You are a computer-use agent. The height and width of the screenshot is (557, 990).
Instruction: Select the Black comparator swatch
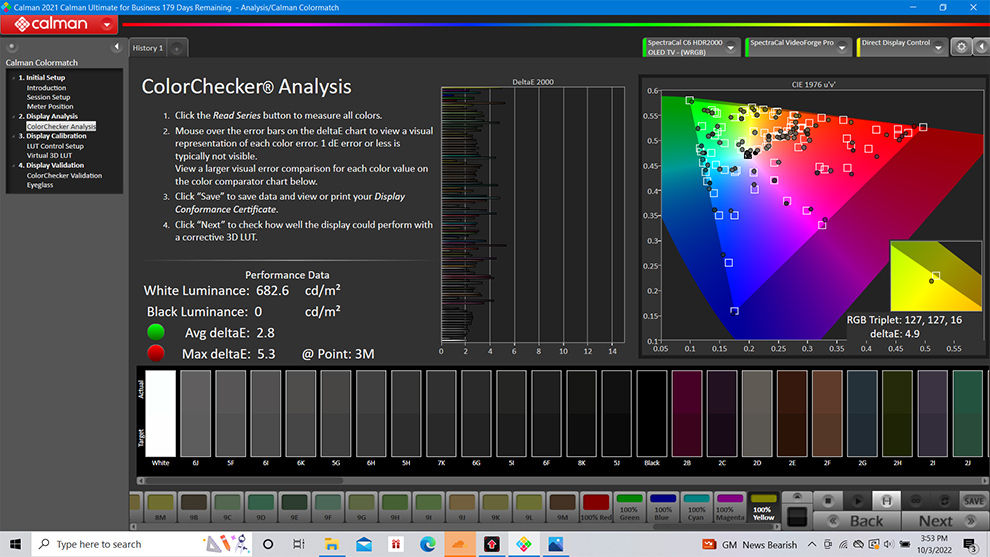652,413
